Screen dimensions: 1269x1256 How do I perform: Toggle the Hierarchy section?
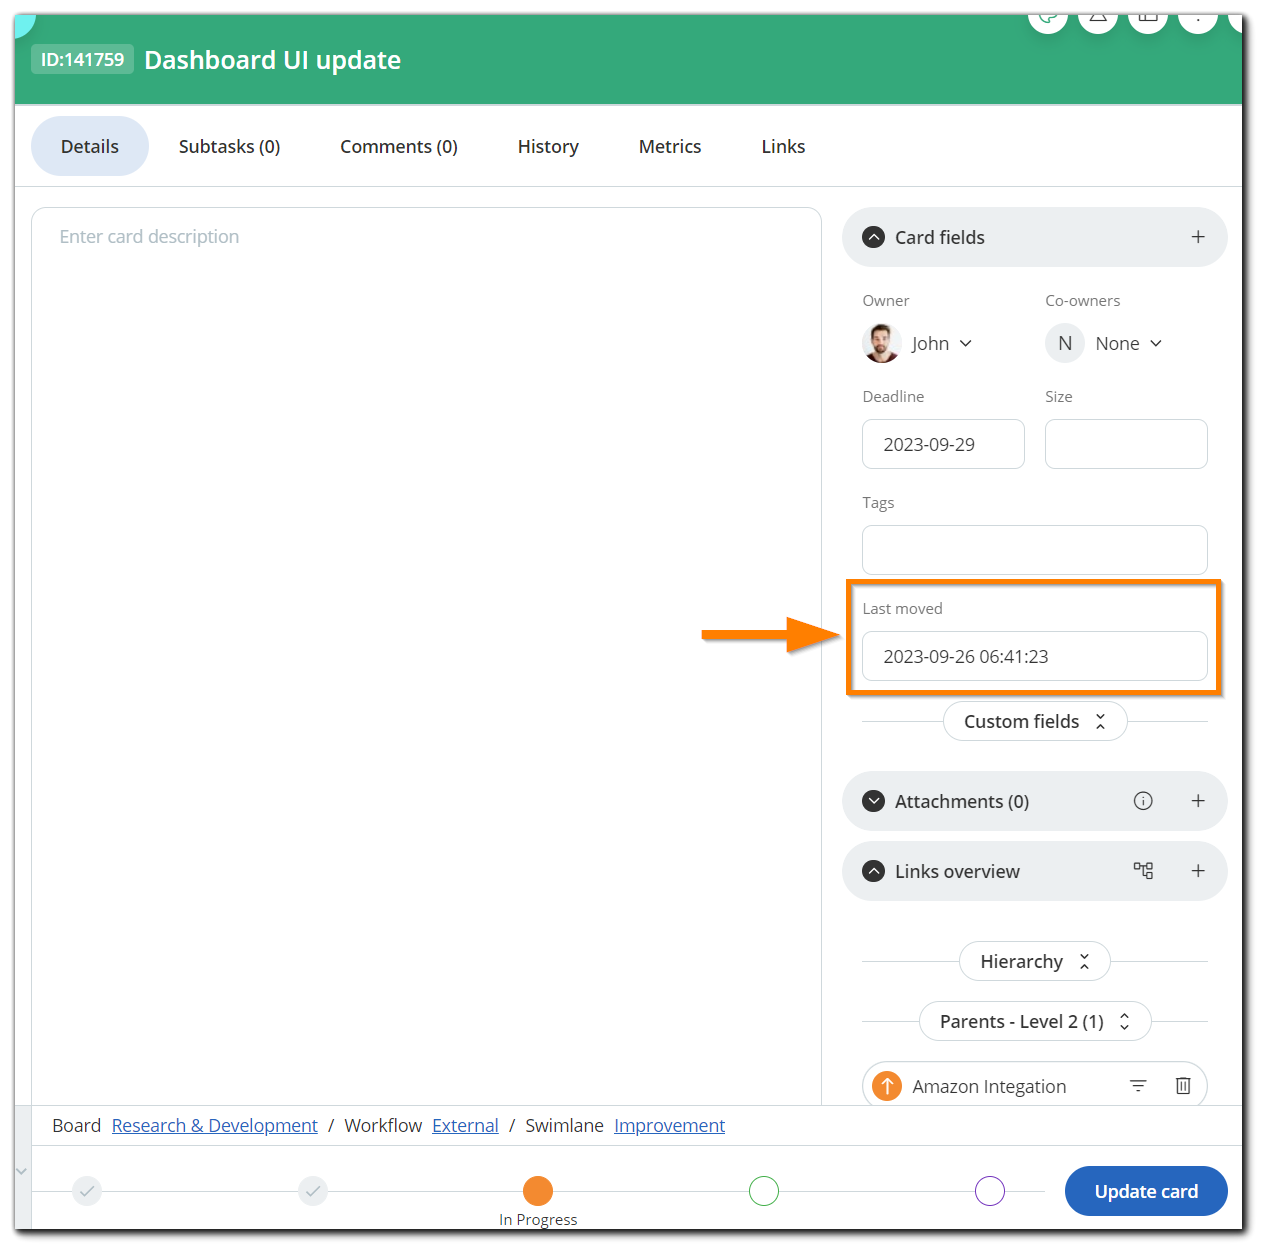click(1034, 962)
